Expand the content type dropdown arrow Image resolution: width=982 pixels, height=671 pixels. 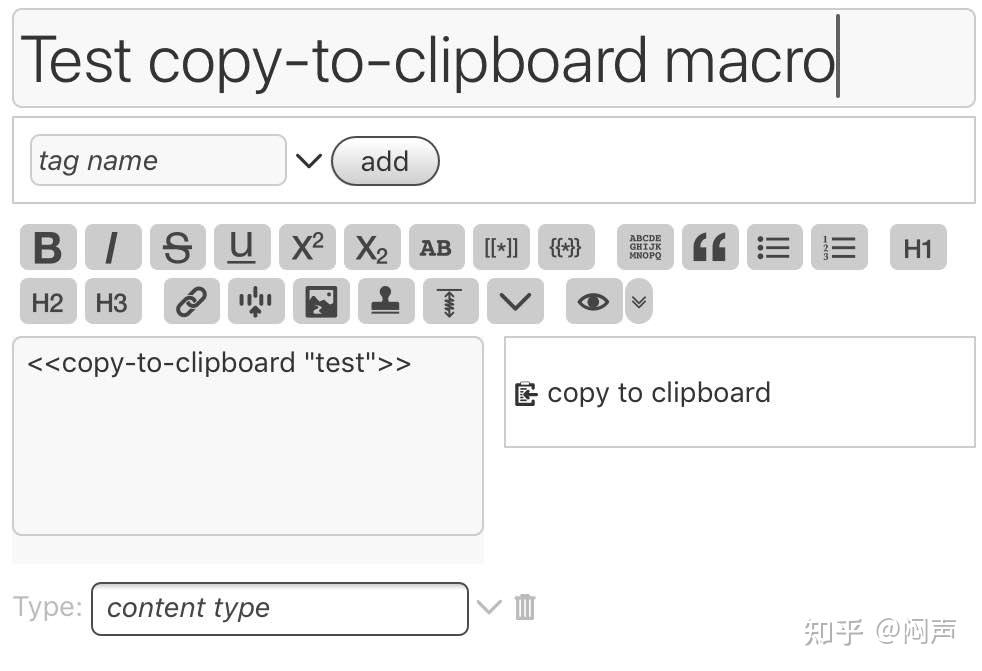point(488,607)
